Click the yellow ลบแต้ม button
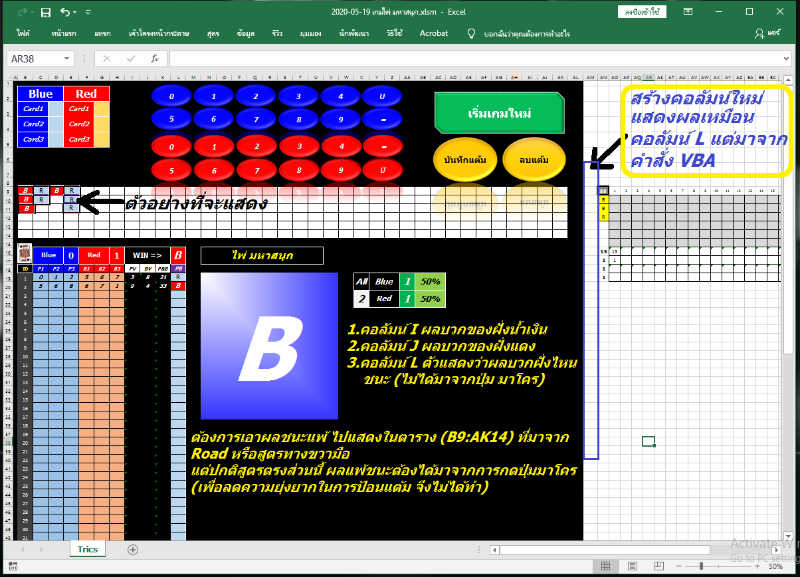Image resolution: width=800 pixels, height=577 pixels. 534,159
